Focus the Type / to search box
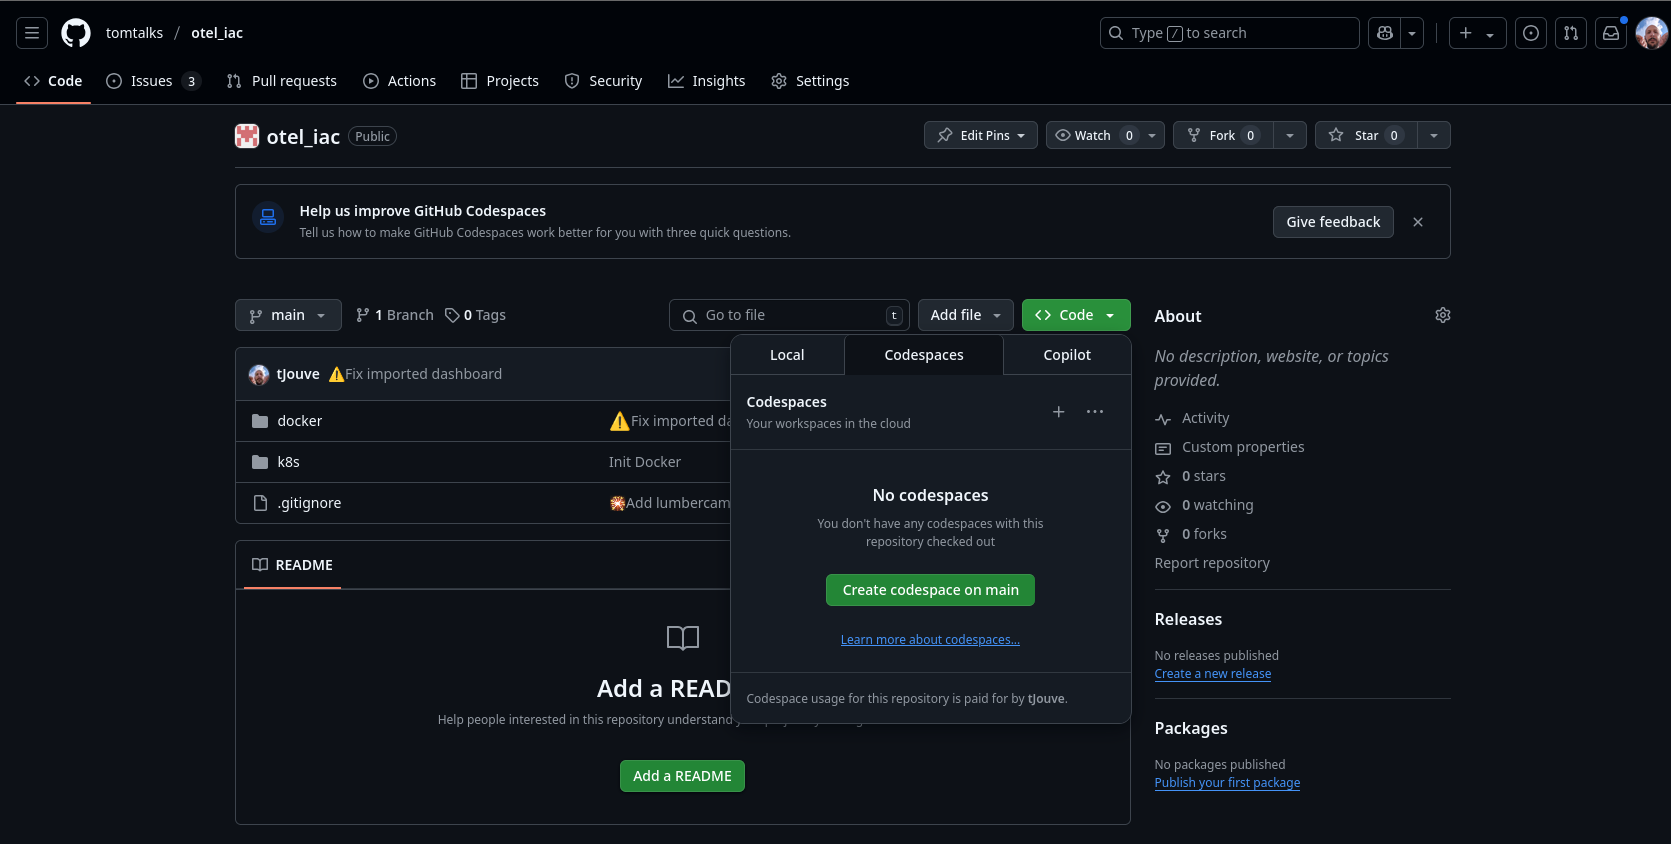 tap(1230, 33)
